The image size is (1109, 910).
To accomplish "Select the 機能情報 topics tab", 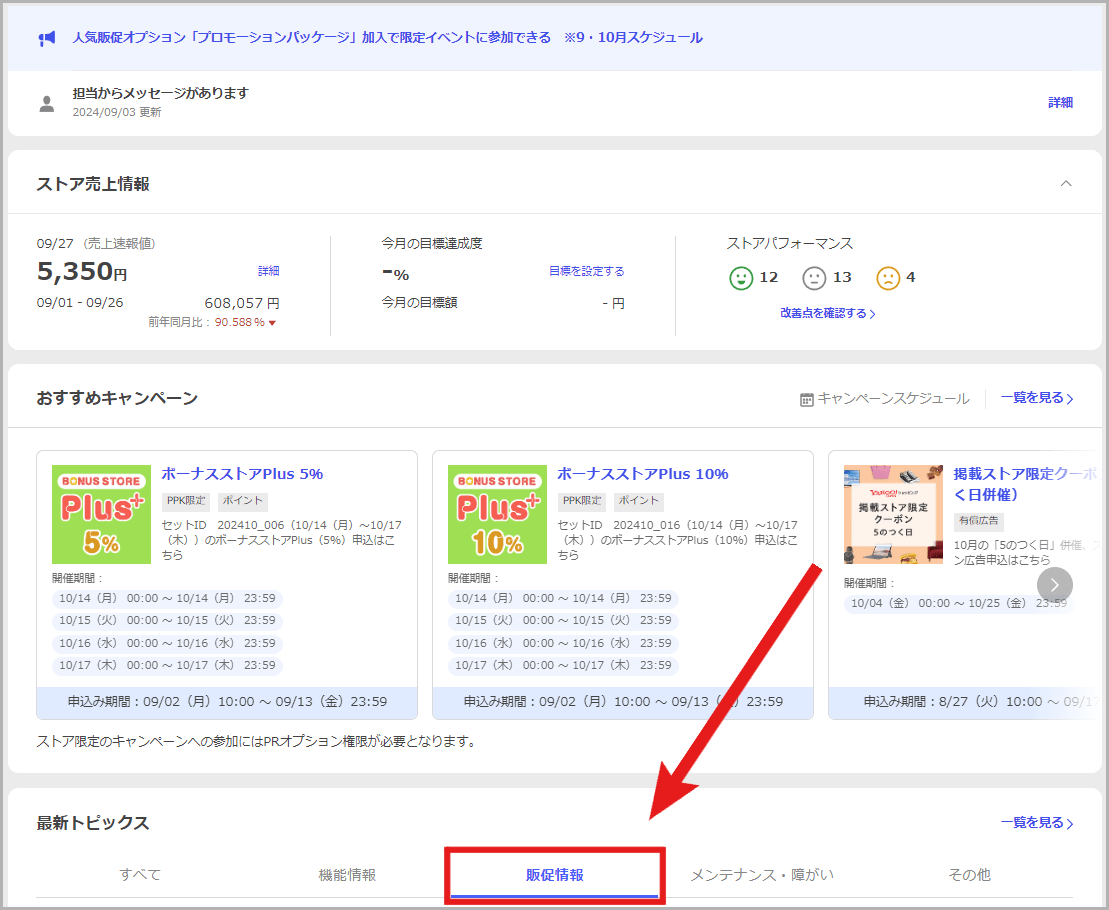I will 347,875.
